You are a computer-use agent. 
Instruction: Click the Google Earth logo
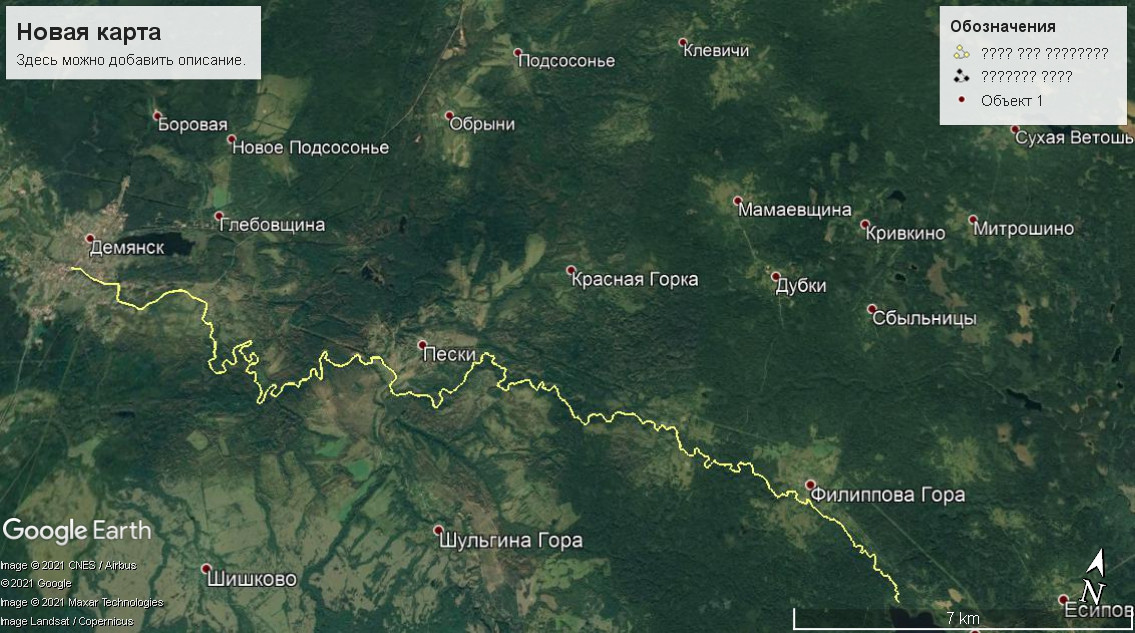(x=77, y=530)
